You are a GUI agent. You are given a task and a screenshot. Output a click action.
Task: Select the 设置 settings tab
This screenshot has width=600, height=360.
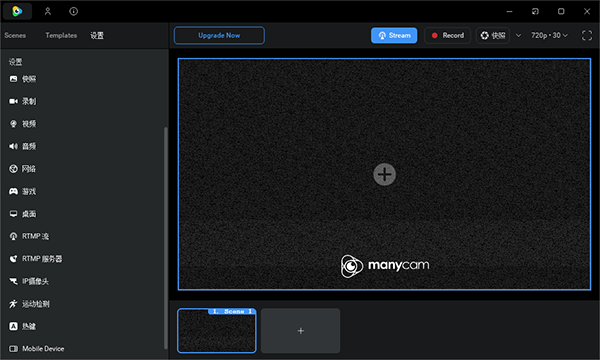pos(97,36)
